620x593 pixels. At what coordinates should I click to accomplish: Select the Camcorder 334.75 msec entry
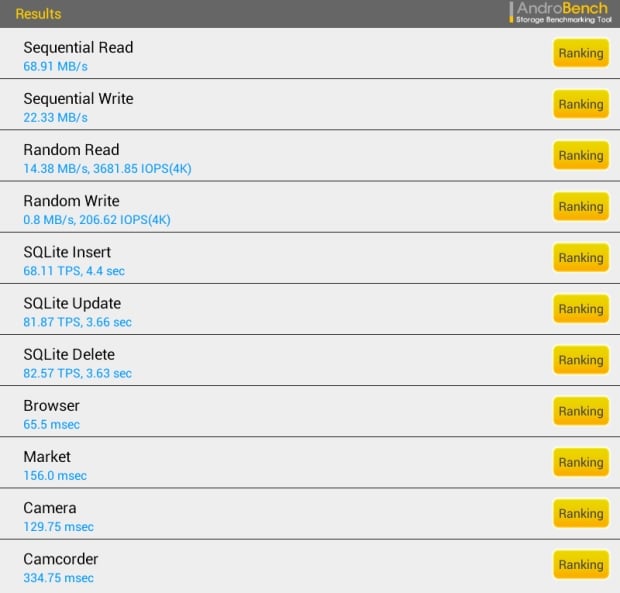coord(310,566)
